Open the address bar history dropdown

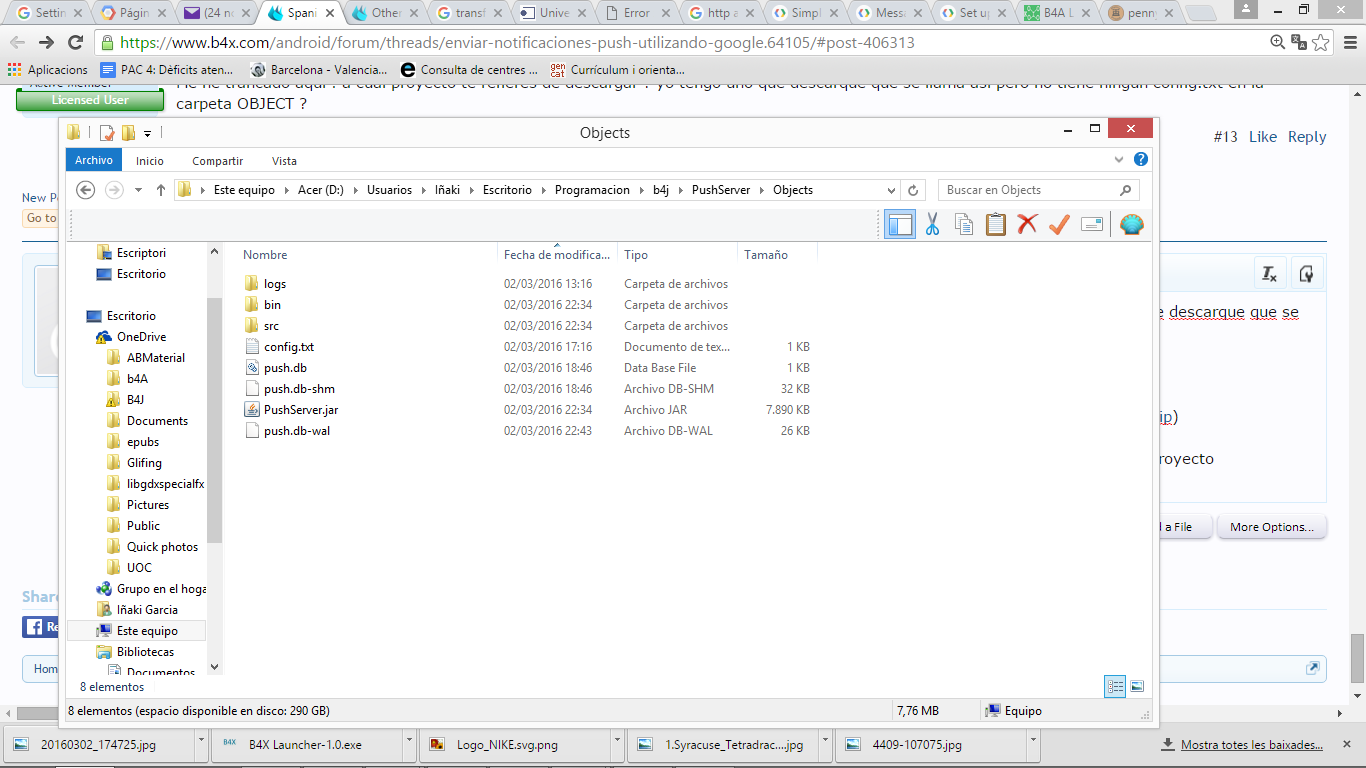pyautogui.click(x=891, y=190)
